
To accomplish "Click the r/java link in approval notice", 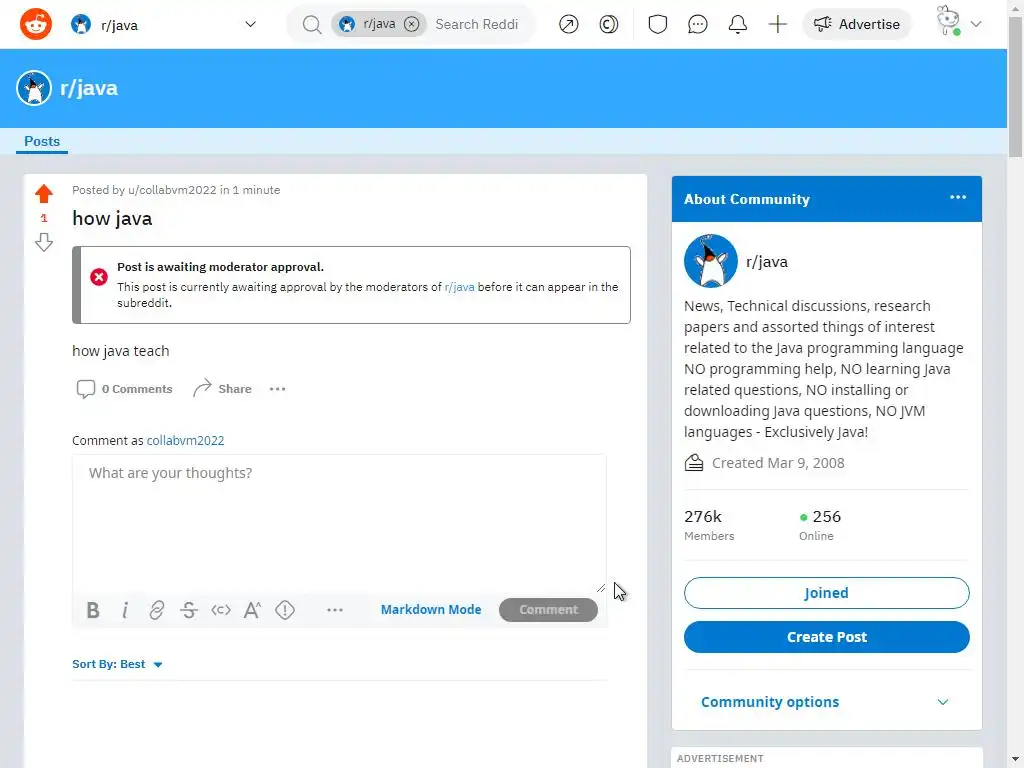I will point(459,287).
